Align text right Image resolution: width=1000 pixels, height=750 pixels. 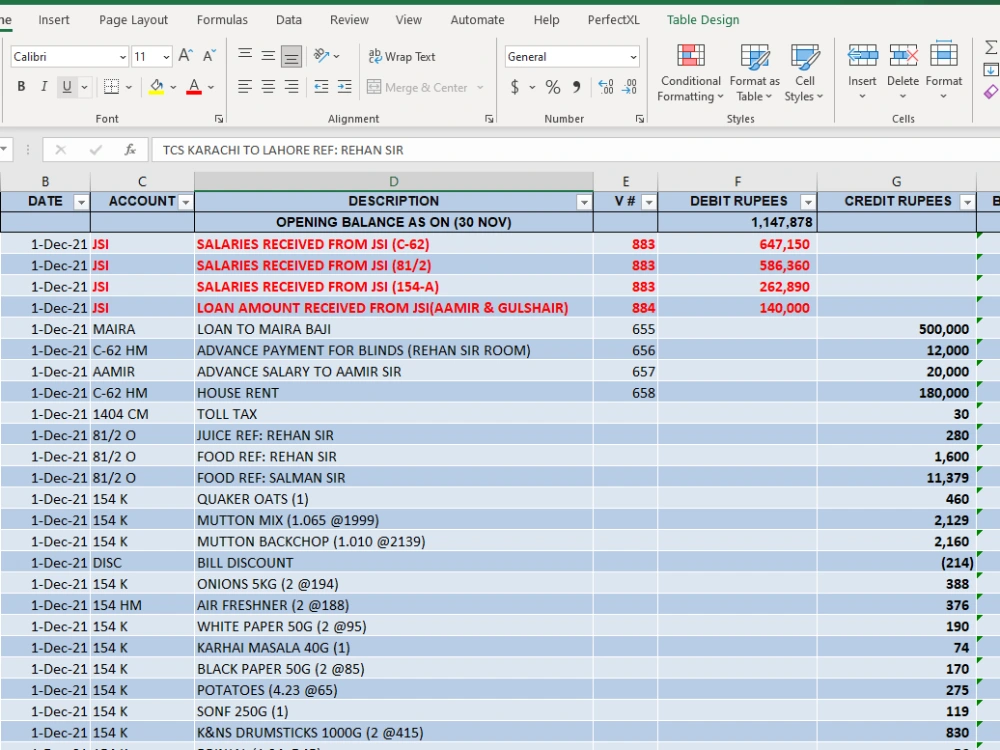[291, 87]
